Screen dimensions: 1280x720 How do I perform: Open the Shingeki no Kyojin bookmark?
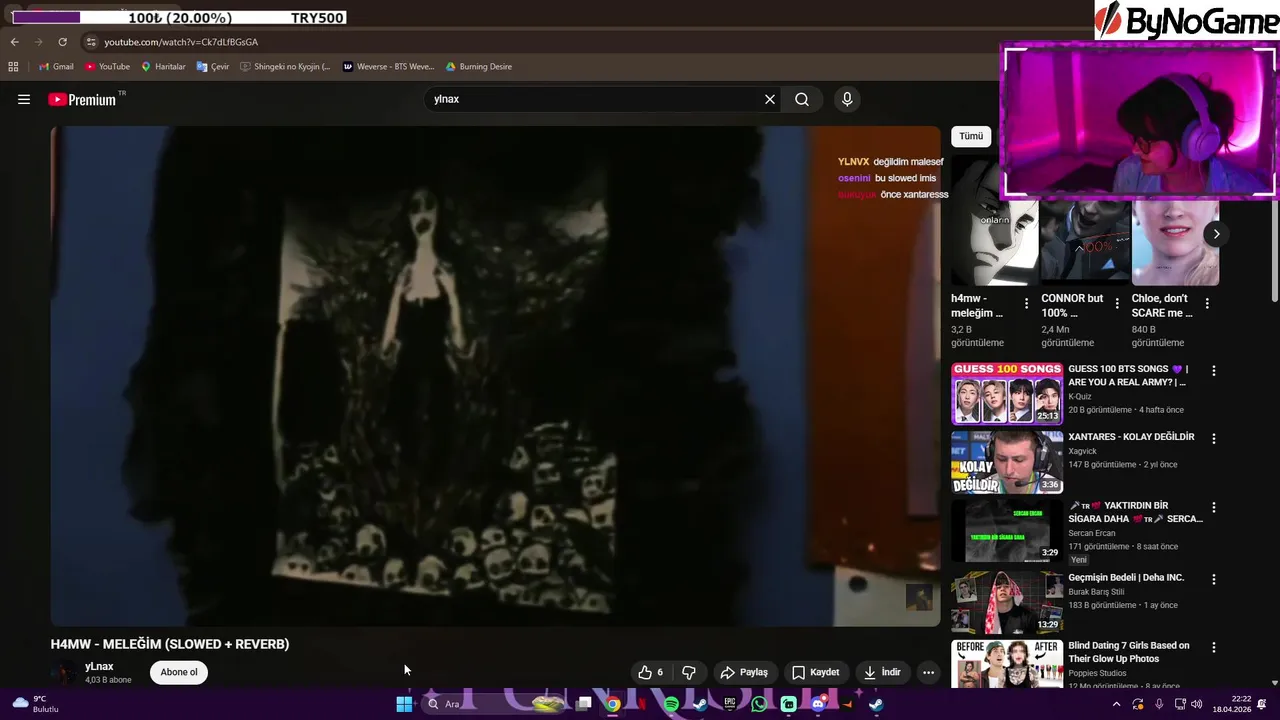tap(285, 67)
